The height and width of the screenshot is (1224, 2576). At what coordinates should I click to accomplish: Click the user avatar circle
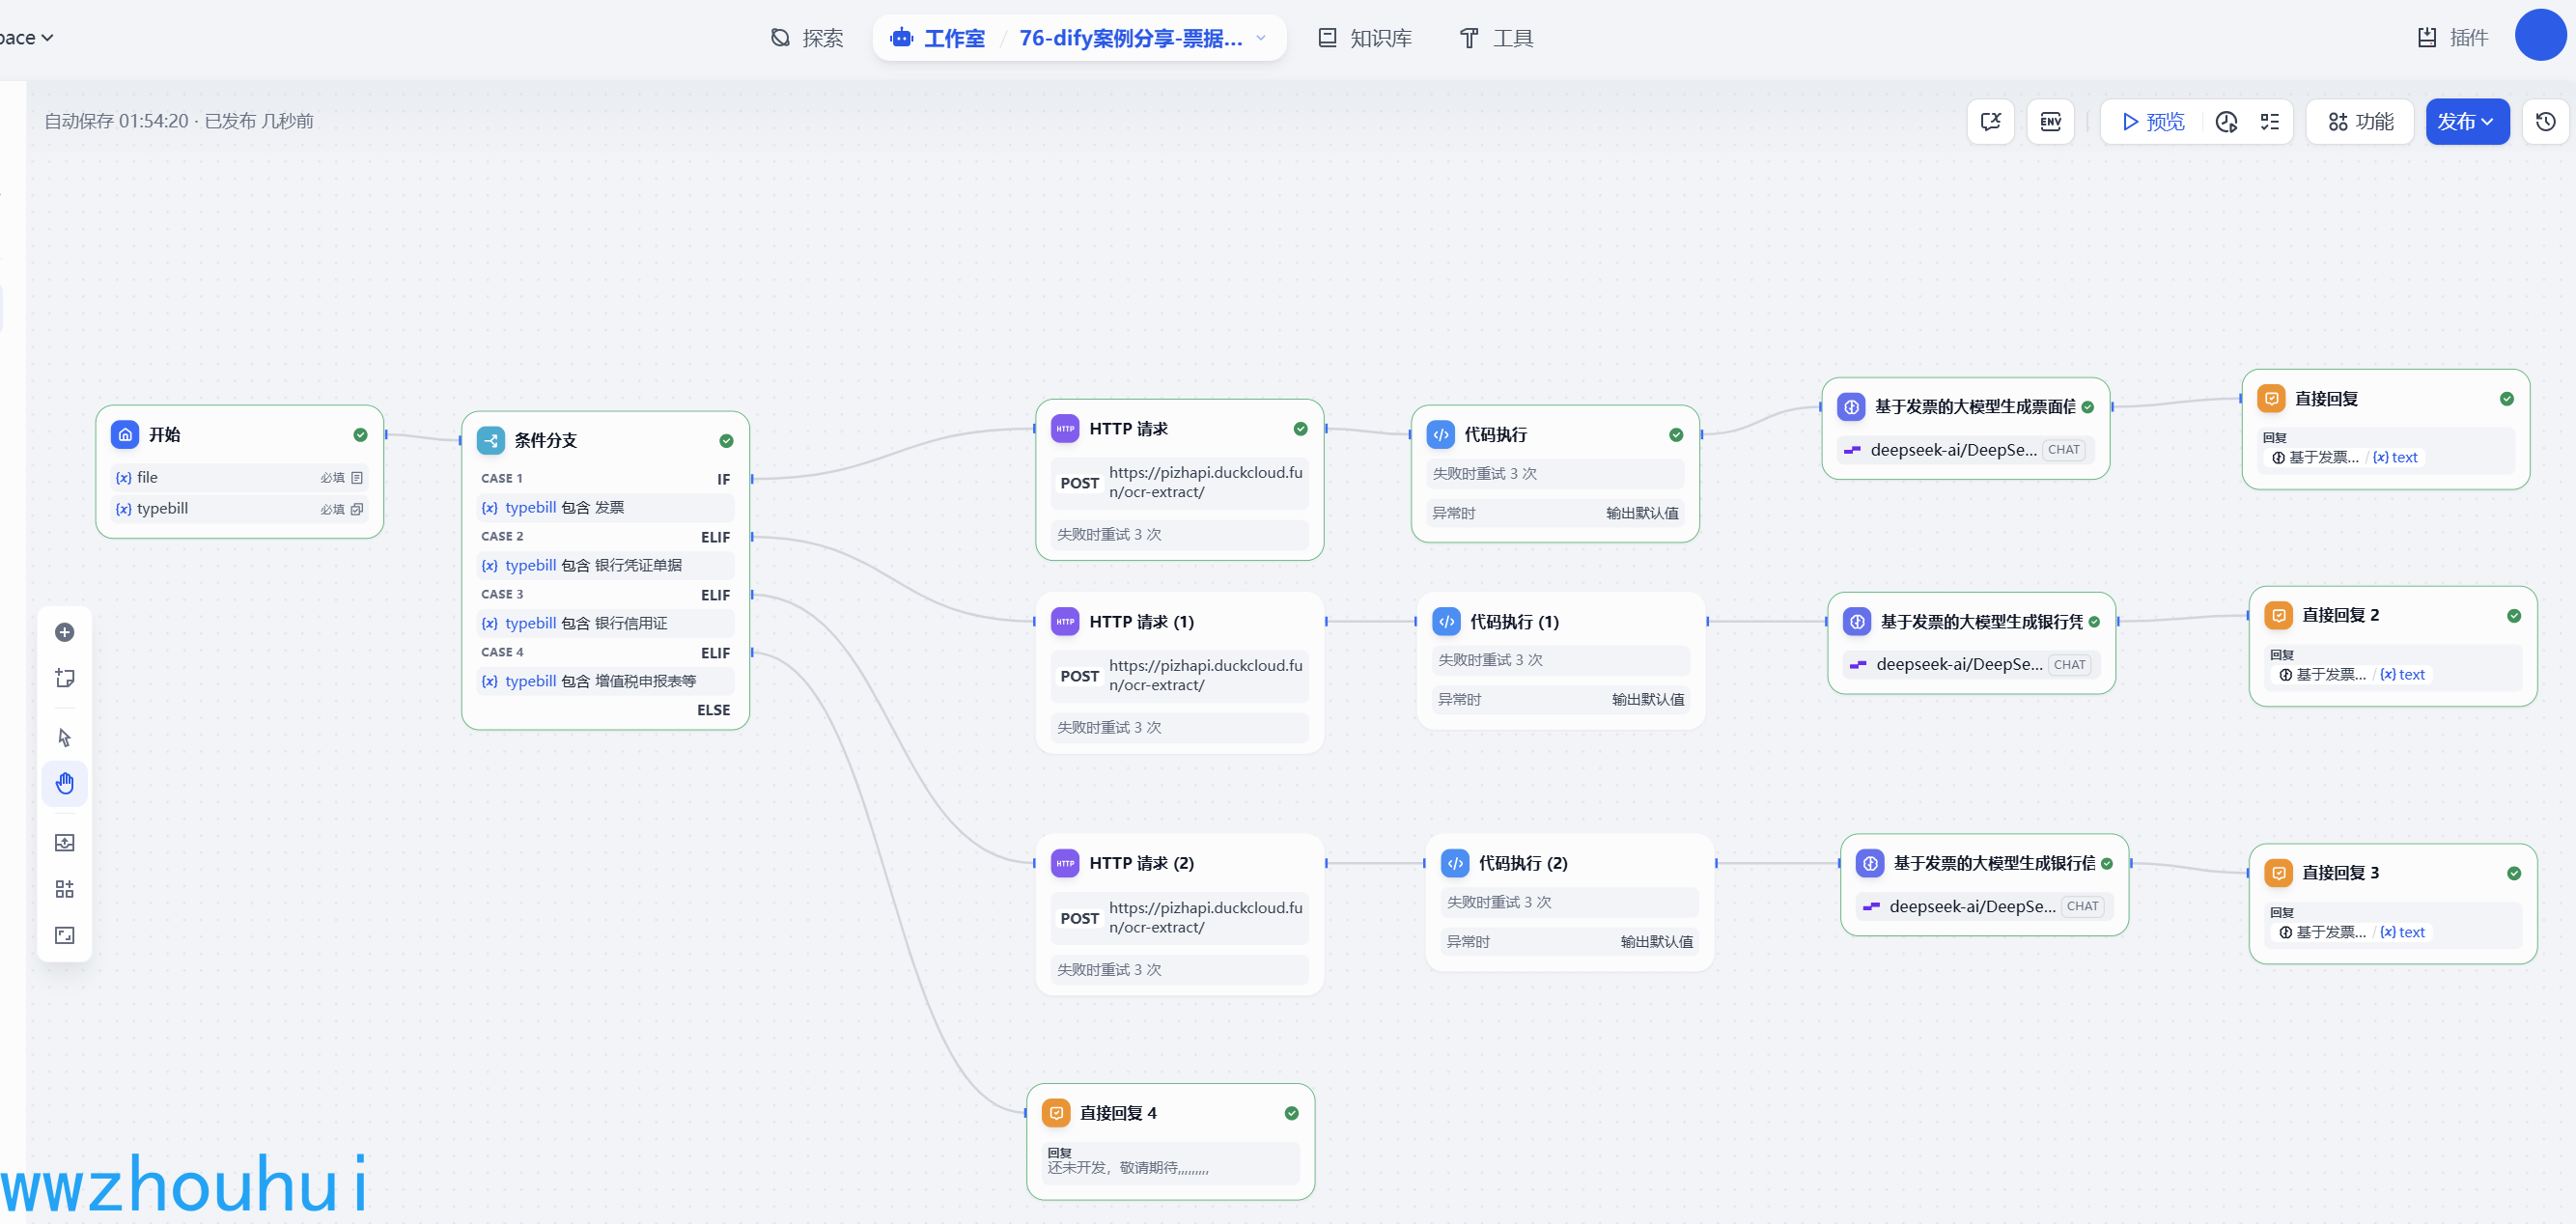2539,35
